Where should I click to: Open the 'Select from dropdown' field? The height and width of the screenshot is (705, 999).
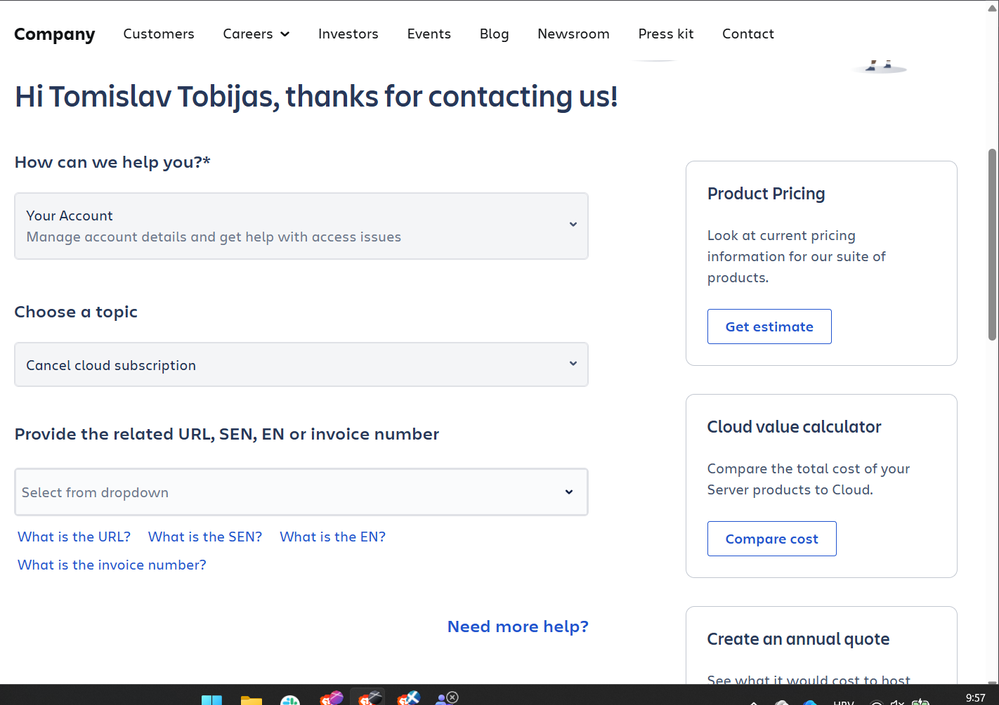[301, 492]
